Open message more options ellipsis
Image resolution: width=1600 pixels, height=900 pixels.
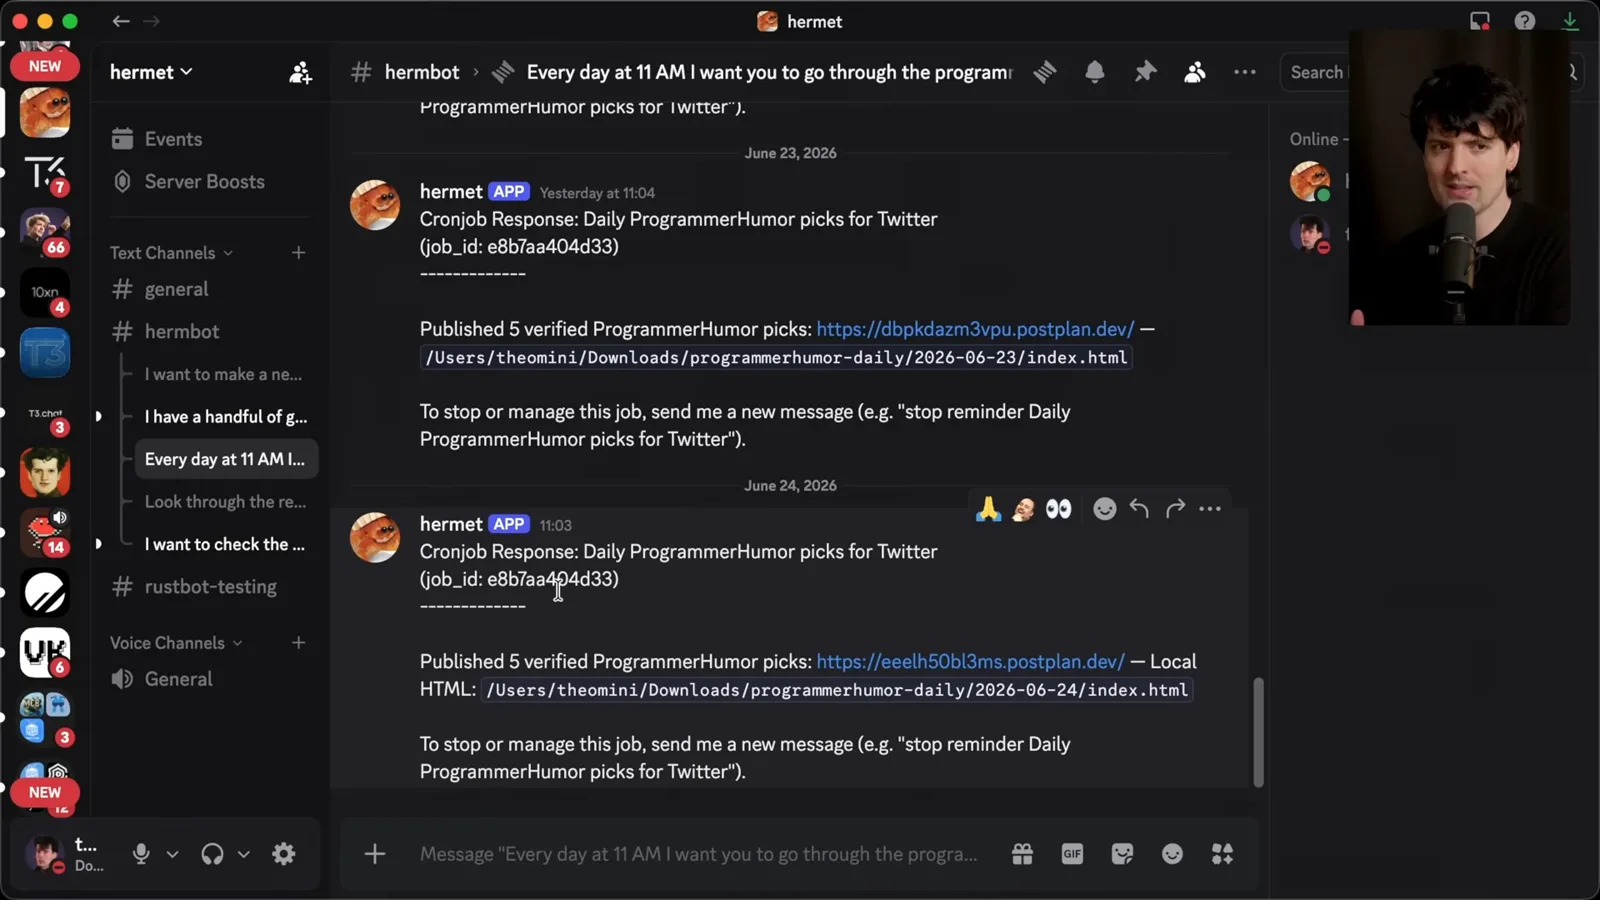[1210, 509]
